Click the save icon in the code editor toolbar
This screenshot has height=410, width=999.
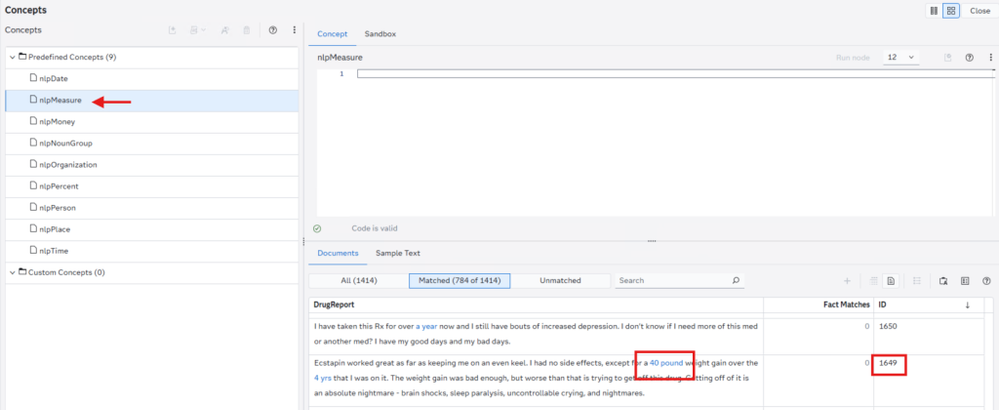click(x=948, y=57)
